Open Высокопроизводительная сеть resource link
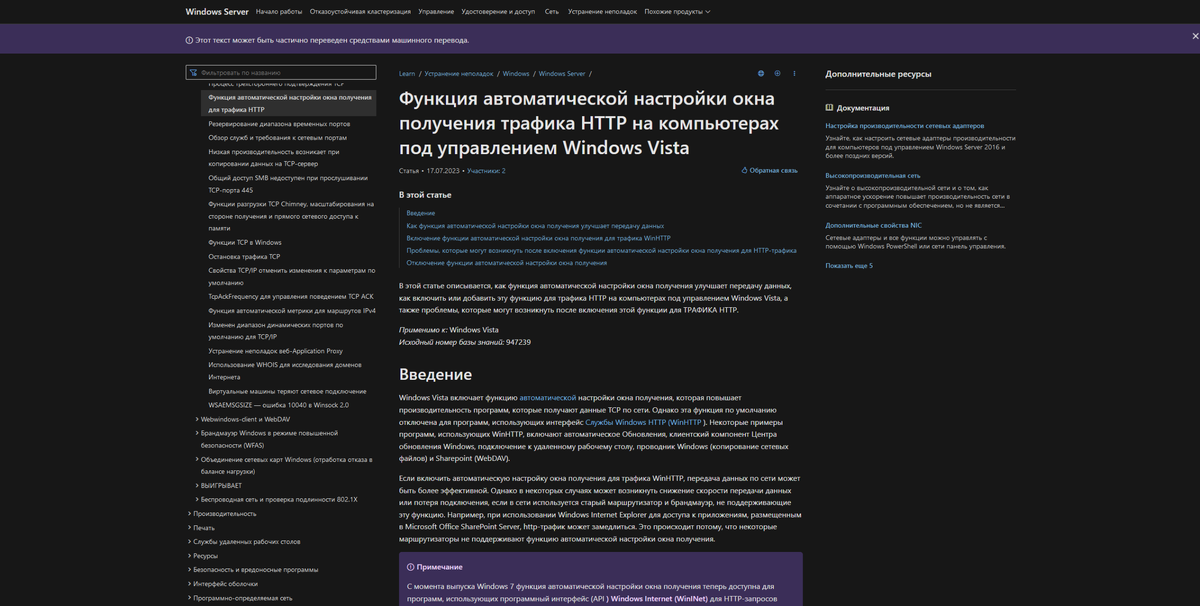 (873, 175)
